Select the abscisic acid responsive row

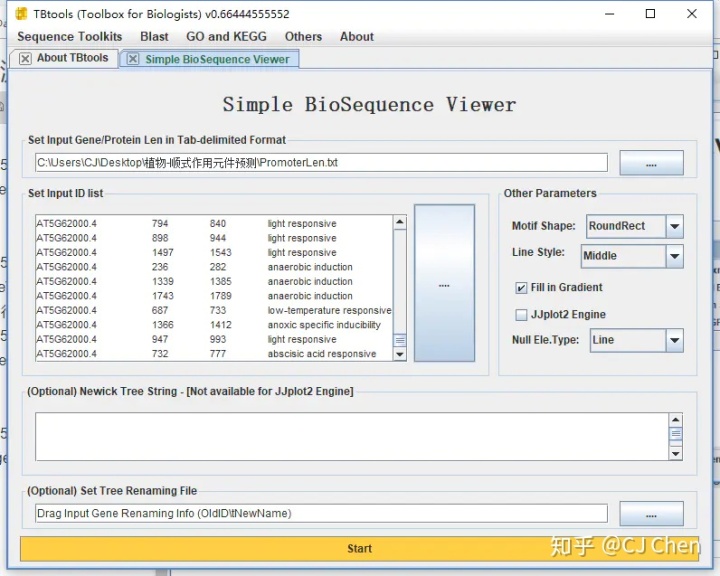pyautogui.click(x=214, y=354)
